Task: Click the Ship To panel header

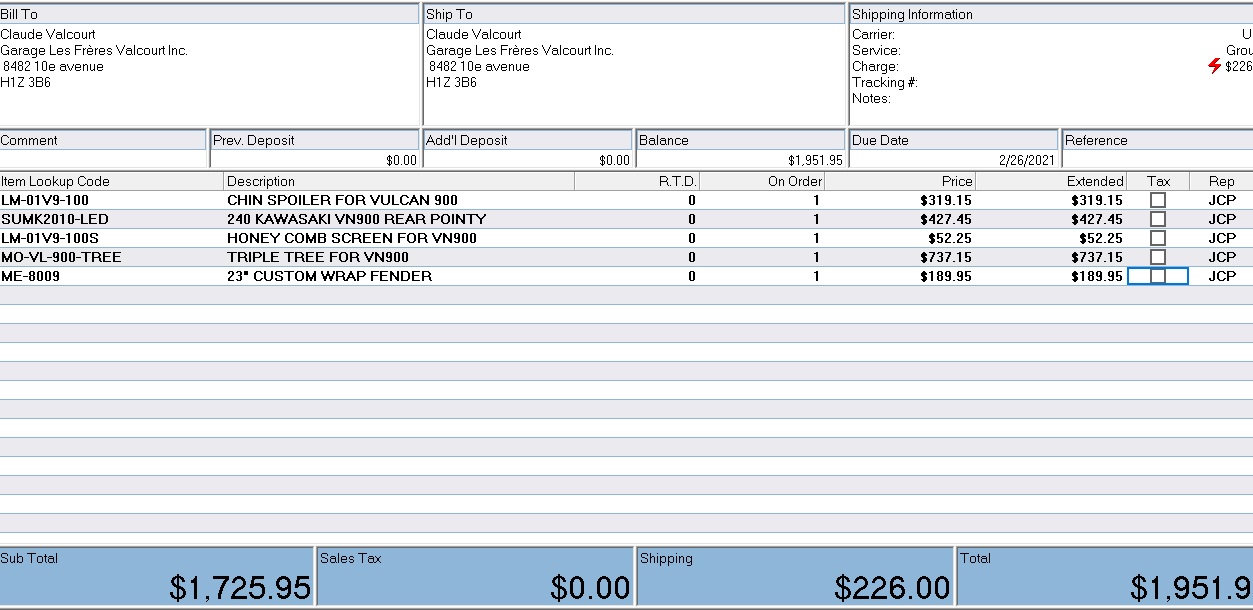Action: (635, 14)
